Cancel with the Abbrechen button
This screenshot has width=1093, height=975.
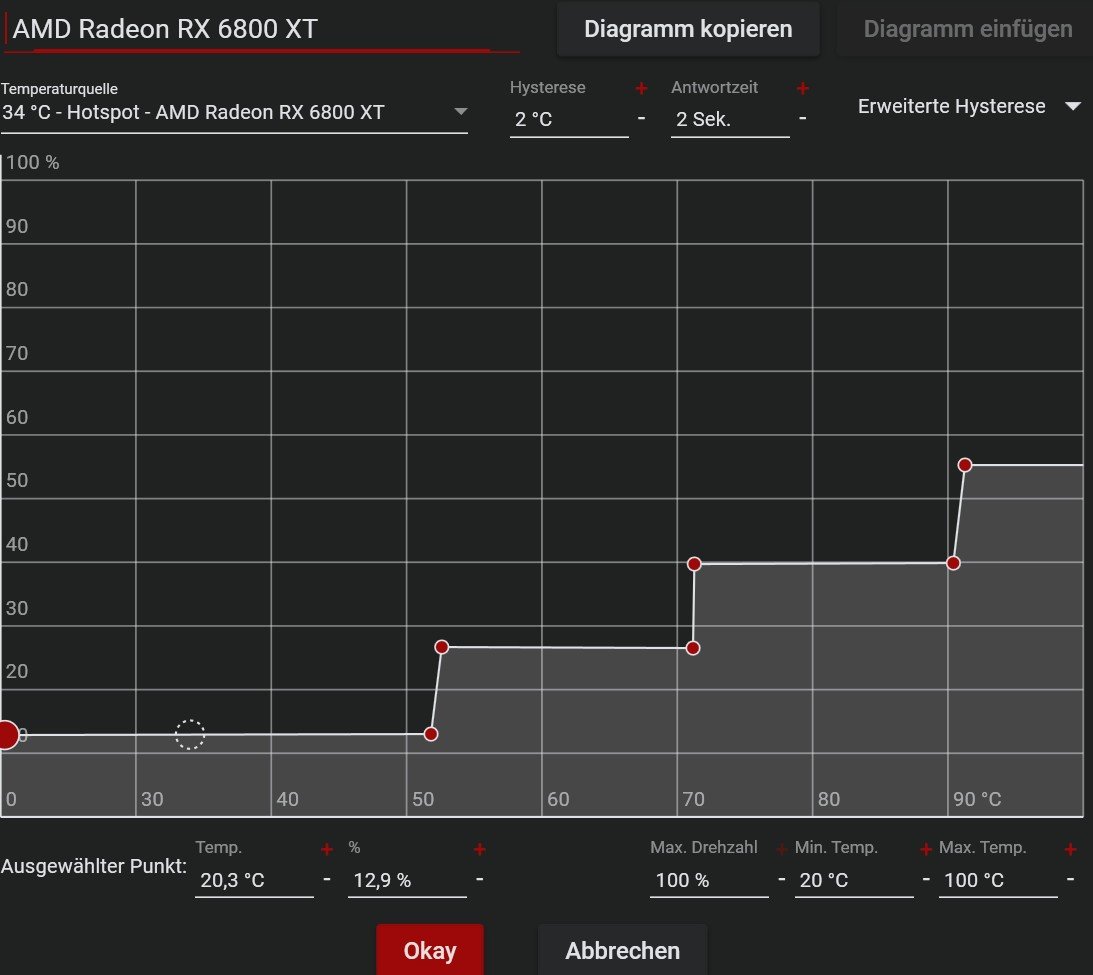click(x=622, y=950)
